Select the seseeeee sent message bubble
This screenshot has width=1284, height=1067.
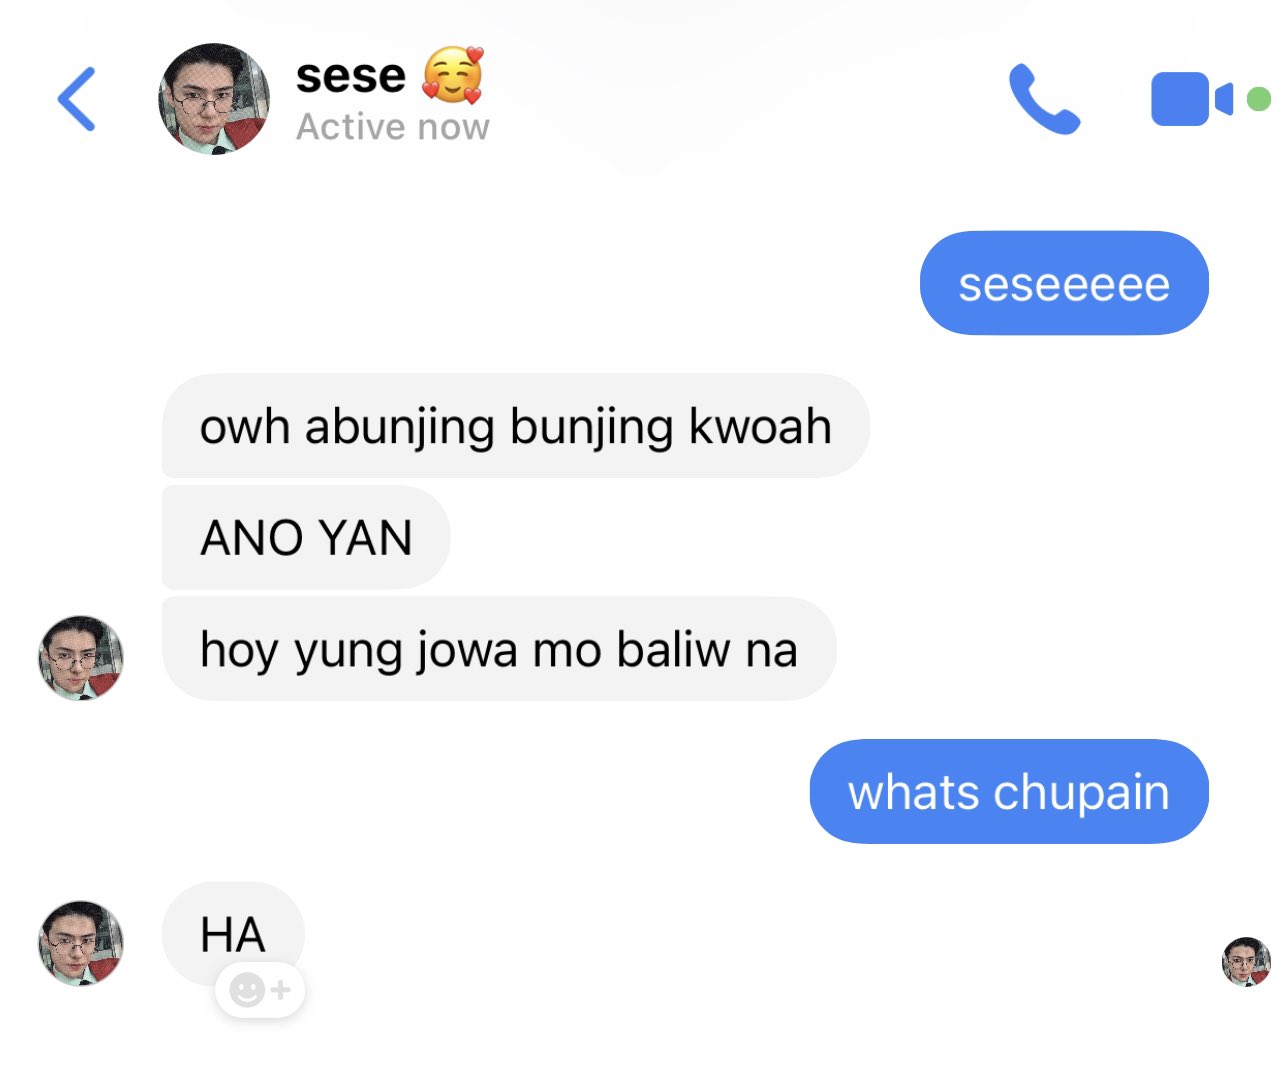click(x=1064, y=283)
